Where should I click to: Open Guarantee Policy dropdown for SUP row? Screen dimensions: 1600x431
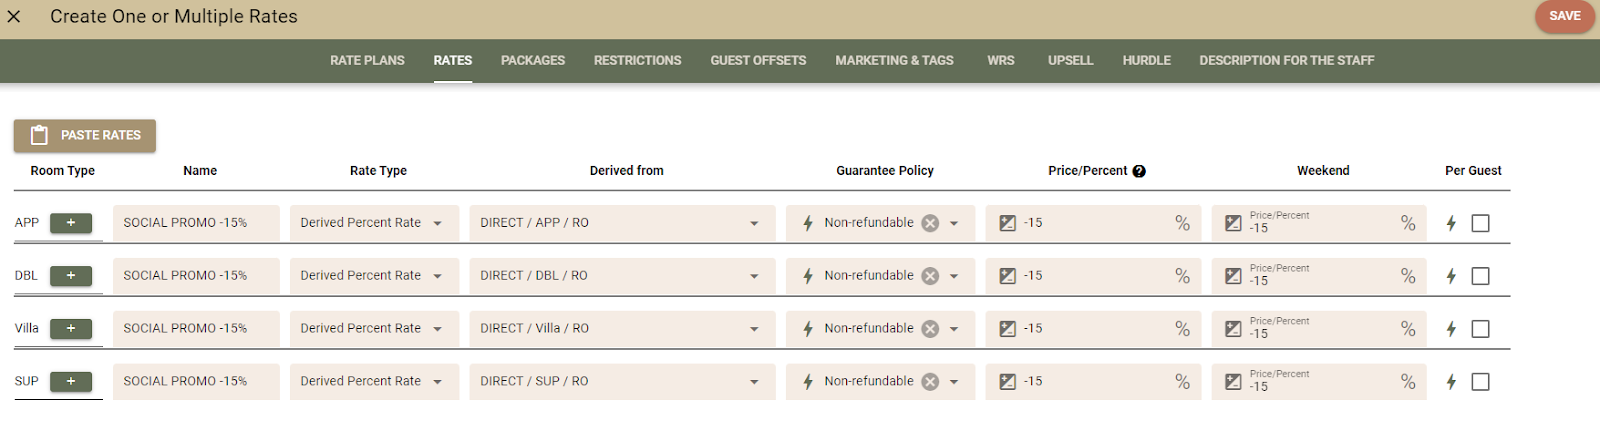(954, 382)
